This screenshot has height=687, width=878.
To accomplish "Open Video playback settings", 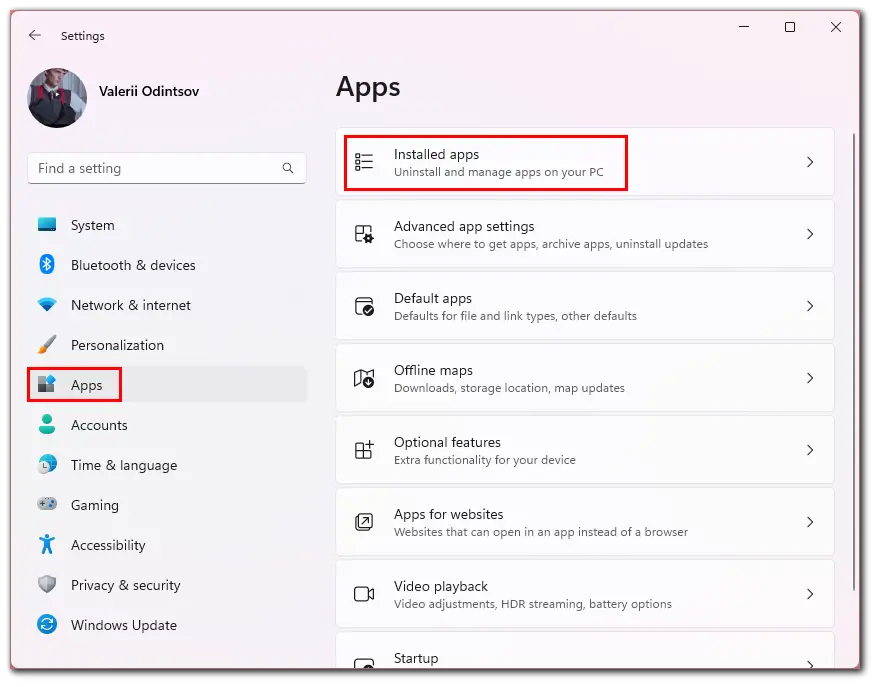I will 585,594.
